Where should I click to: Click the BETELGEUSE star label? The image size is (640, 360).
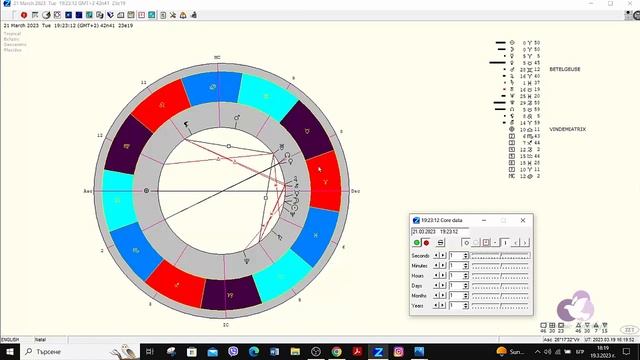tap(565, 69)
